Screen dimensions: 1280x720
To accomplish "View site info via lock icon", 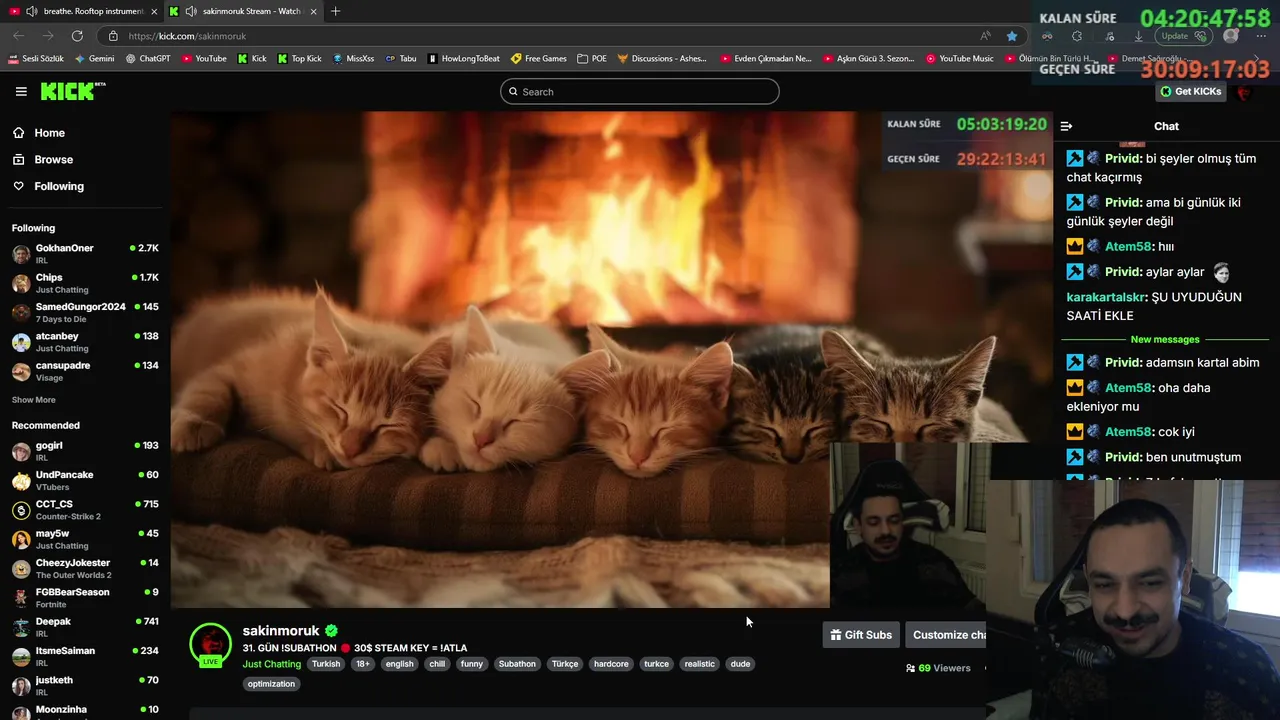I will click(x=113, y=36).
